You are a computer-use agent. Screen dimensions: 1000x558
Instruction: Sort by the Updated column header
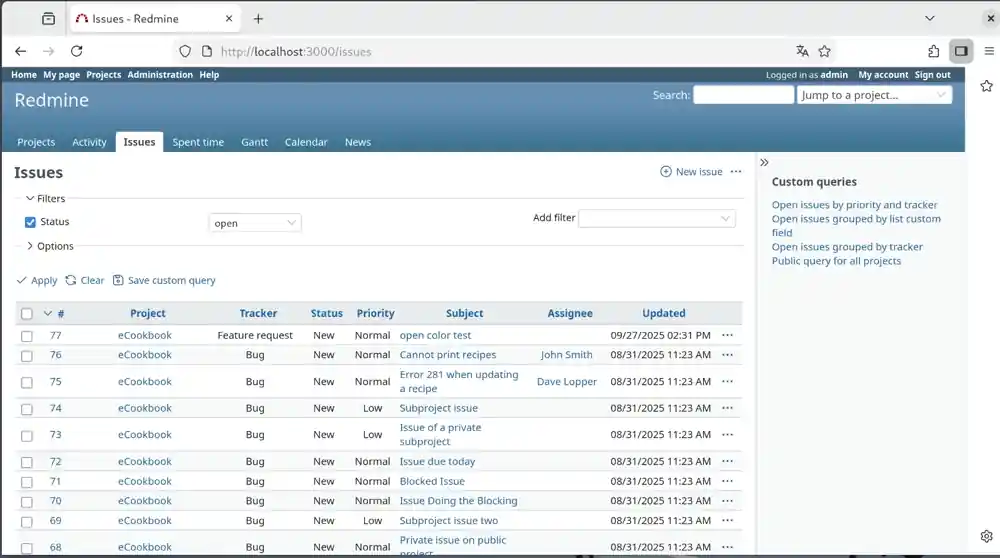[664, 313]
